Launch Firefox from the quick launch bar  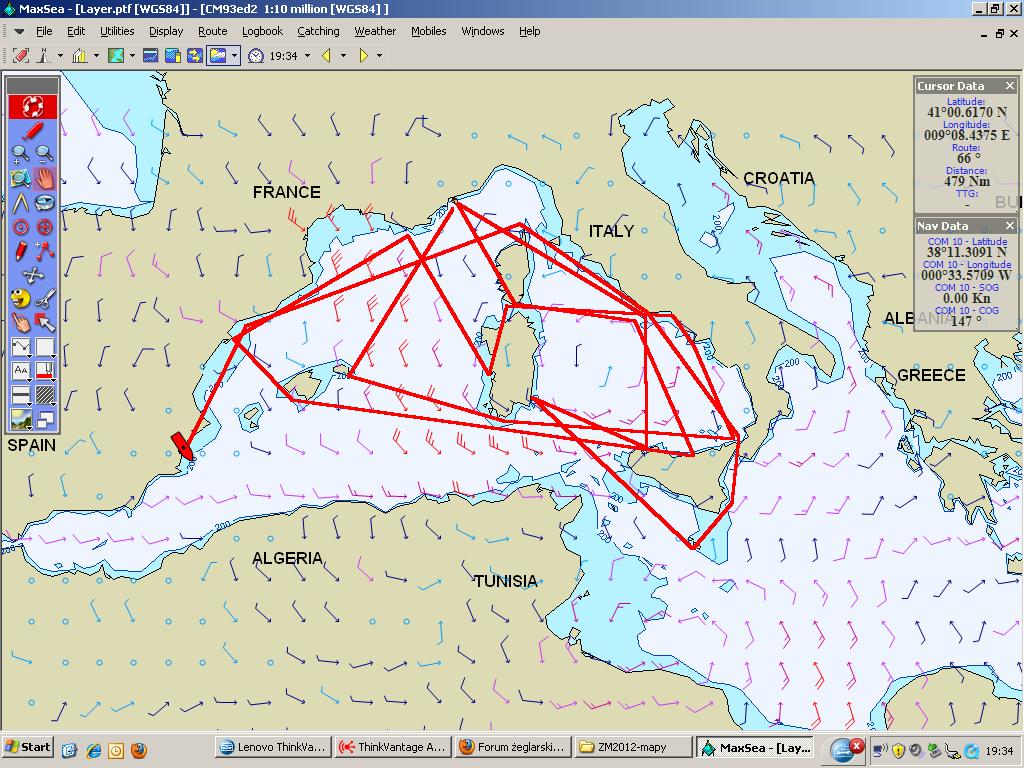pos(139,749)
